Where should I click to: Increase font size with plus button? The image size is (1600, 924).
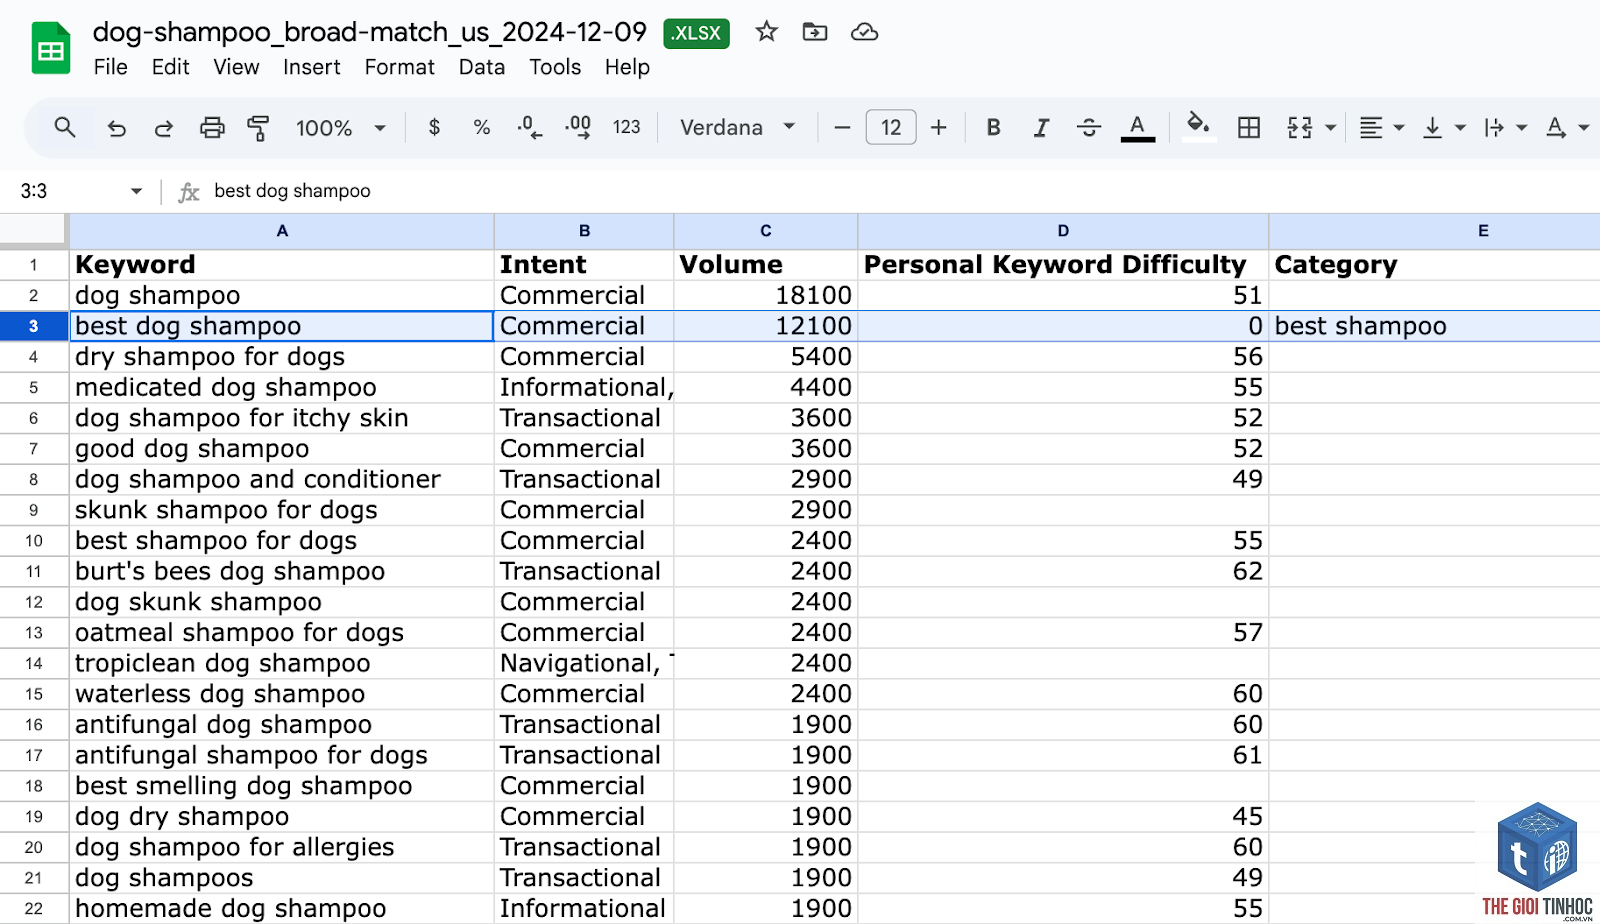pos(938,127)
